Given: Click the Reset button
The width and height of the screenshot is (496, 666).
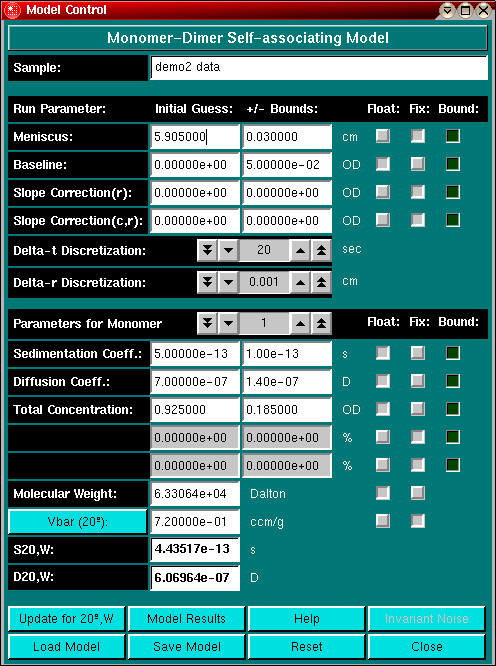Looking at the screenshot, I should point(307,646).
